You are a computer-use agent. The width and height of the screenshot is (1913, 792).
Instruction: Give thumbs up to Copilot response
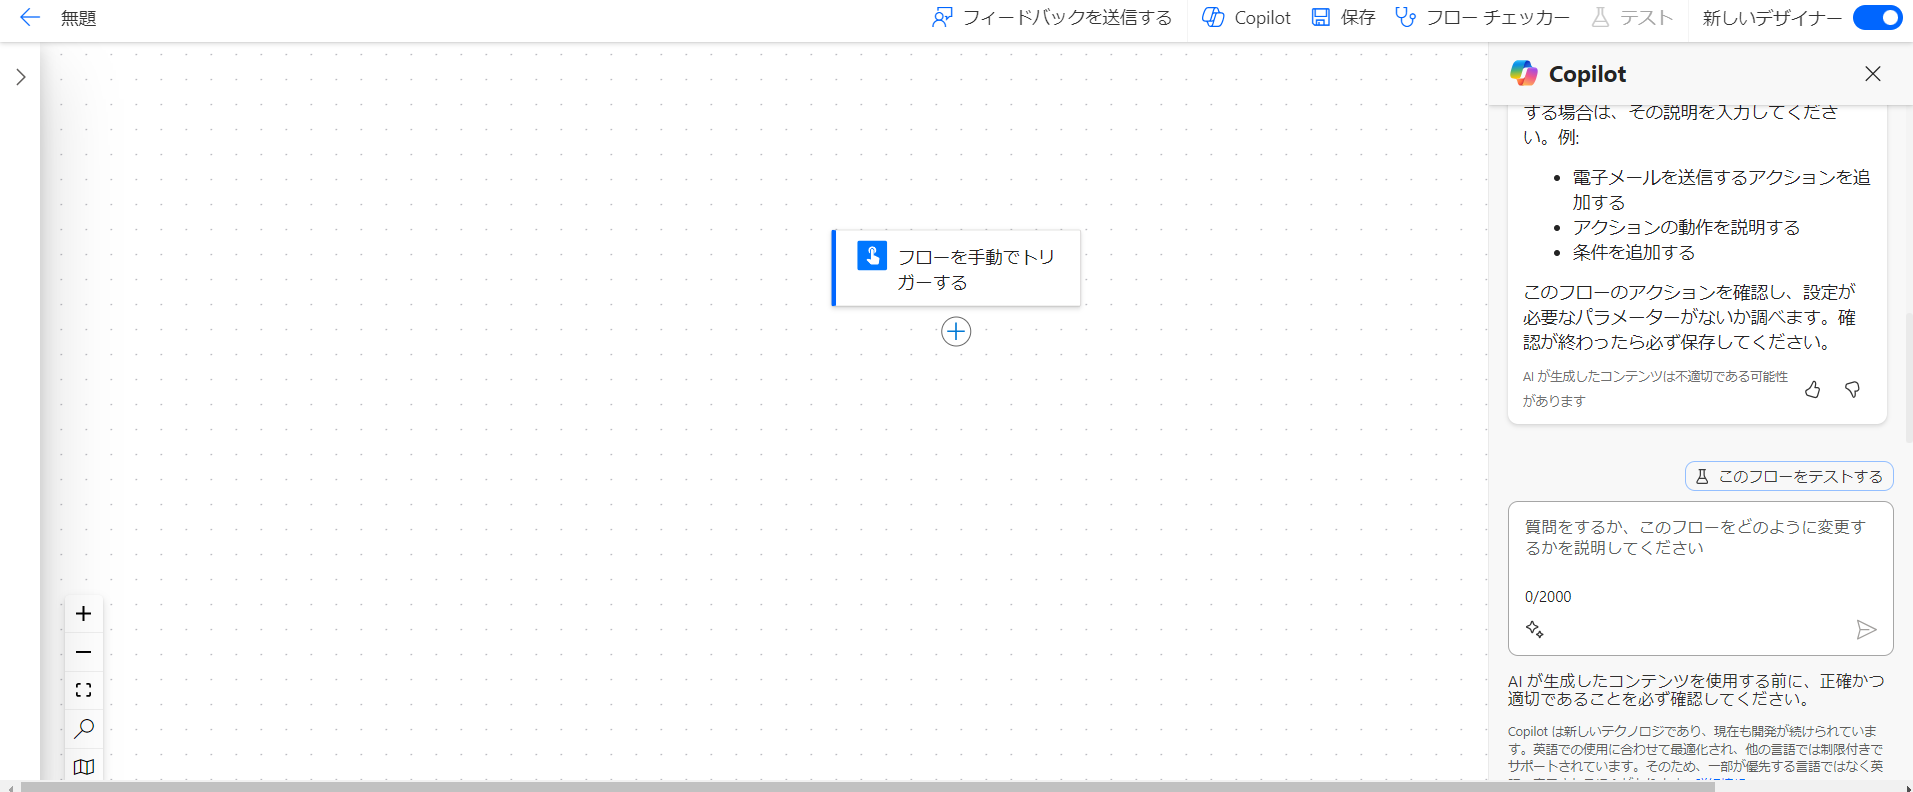tap(1813, 390)
